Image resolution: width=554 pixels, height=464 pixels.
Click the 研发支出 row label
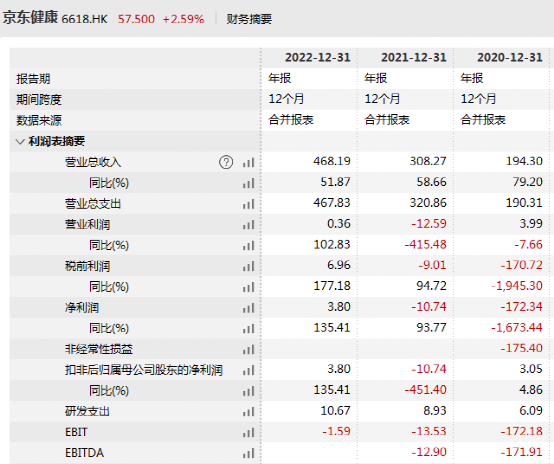(x=87, y=411)
